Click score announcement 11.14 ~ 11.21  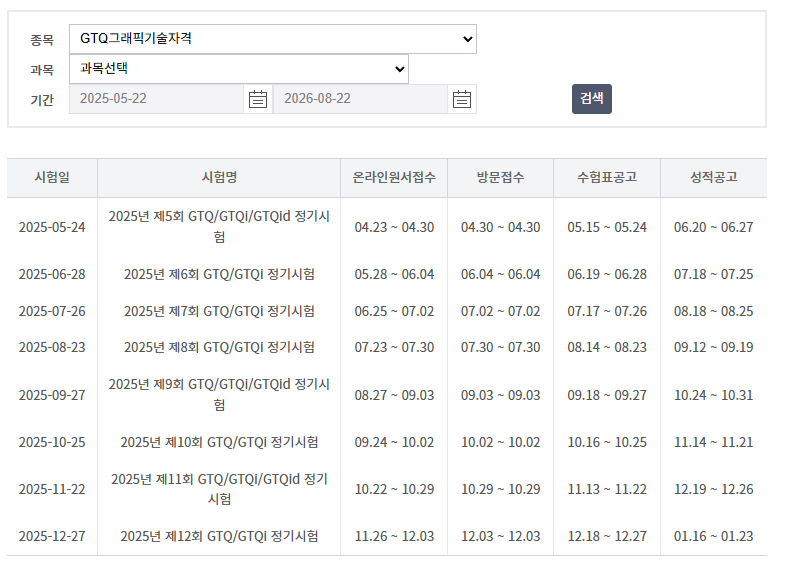[714, 442]
